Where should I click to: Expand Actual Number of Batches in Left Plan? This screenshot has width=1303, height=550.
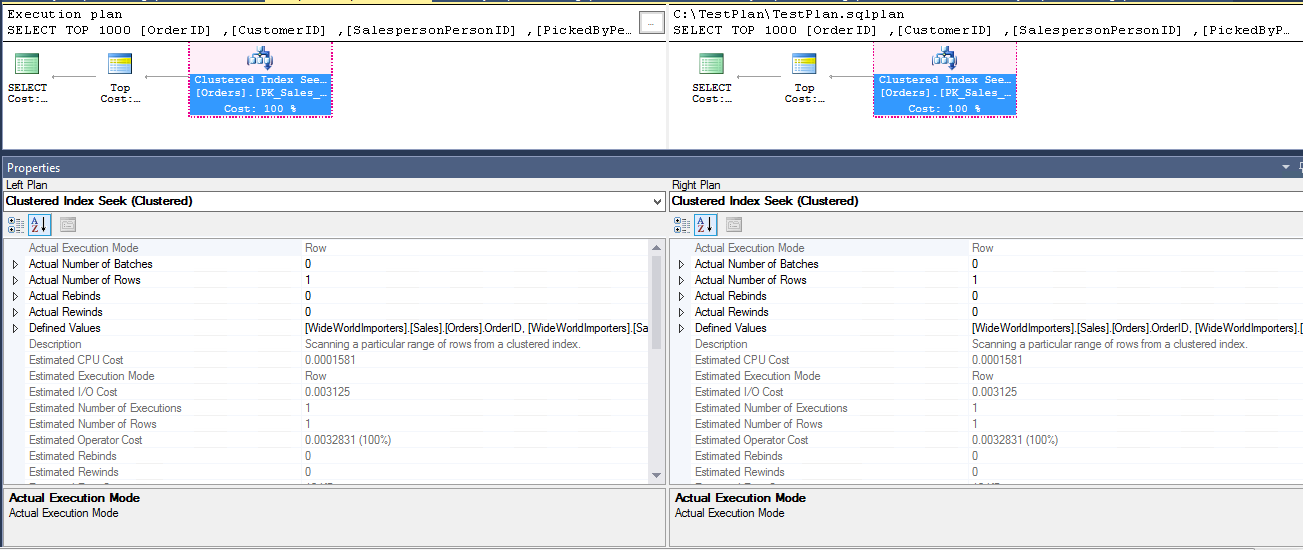[x=14, y=264]
